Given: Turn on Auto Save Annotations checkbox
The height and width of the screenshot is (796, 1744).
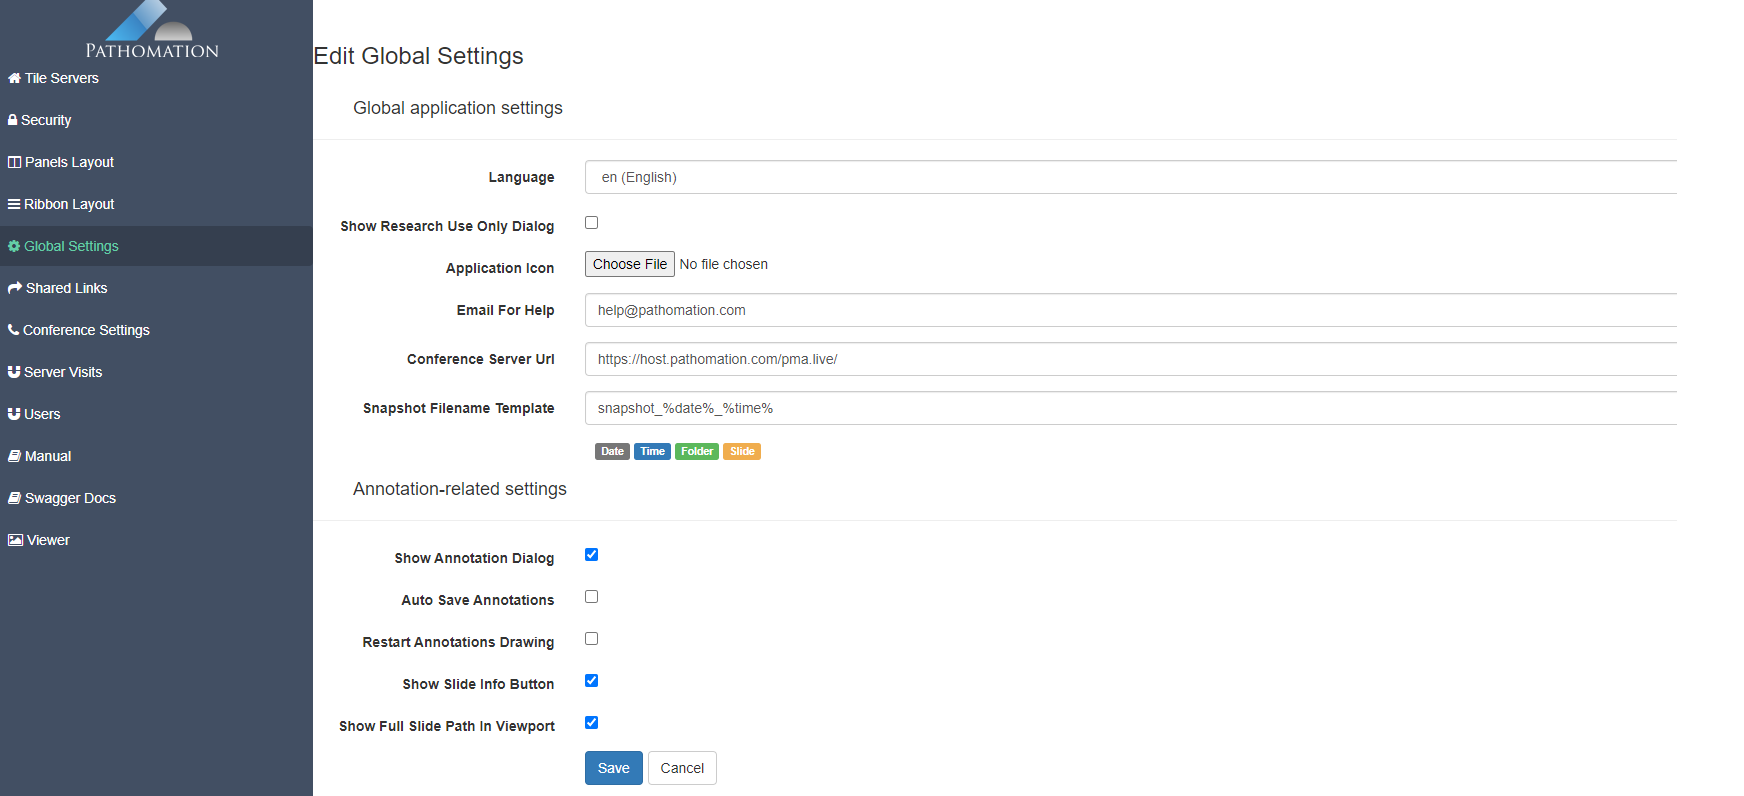Looking at the screenshot, I should (x=591, y=597).
